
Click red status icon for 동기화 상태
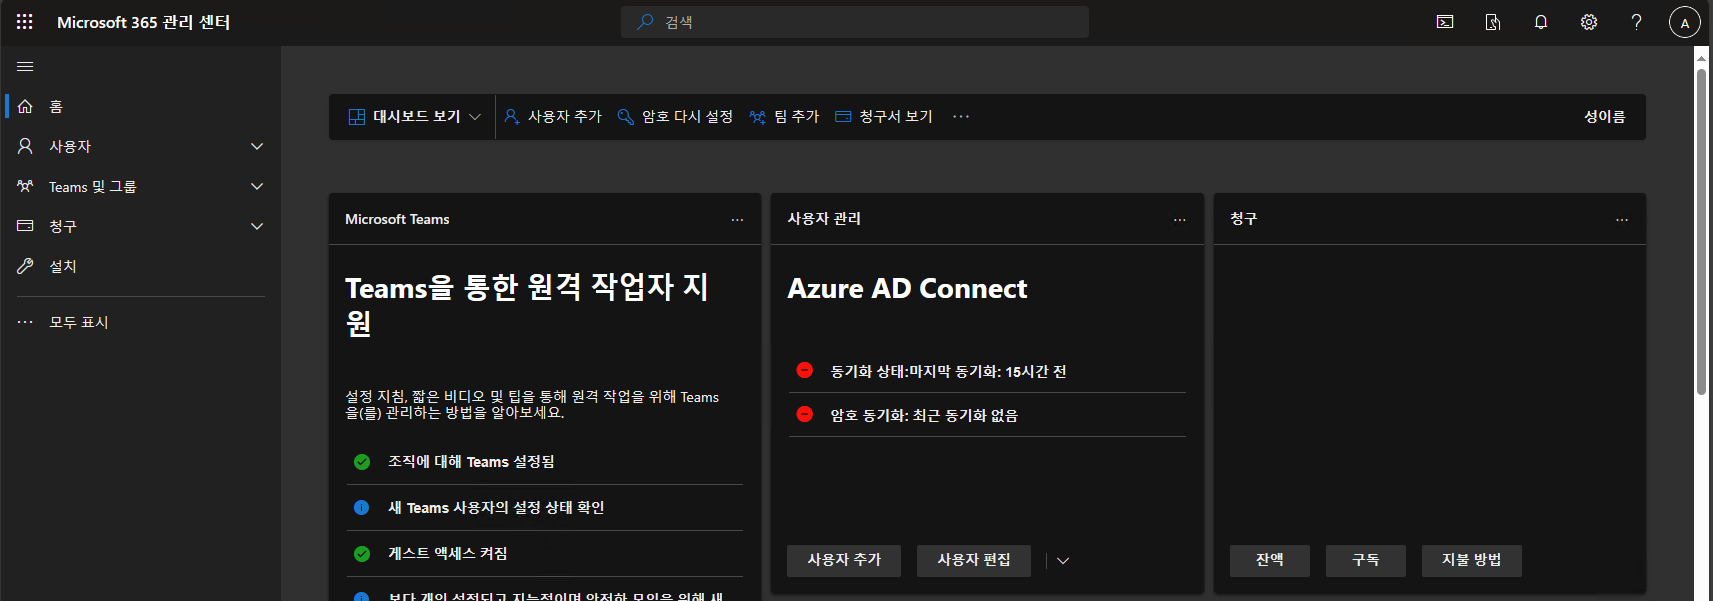804,370
